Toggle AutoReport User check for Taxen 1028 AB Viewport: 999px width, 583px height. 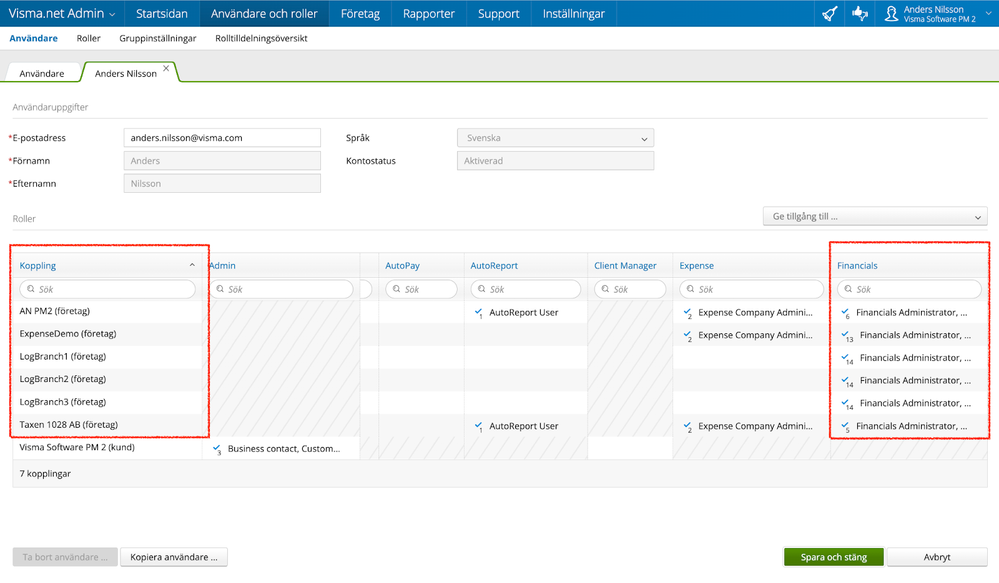(x=478, y=426)
